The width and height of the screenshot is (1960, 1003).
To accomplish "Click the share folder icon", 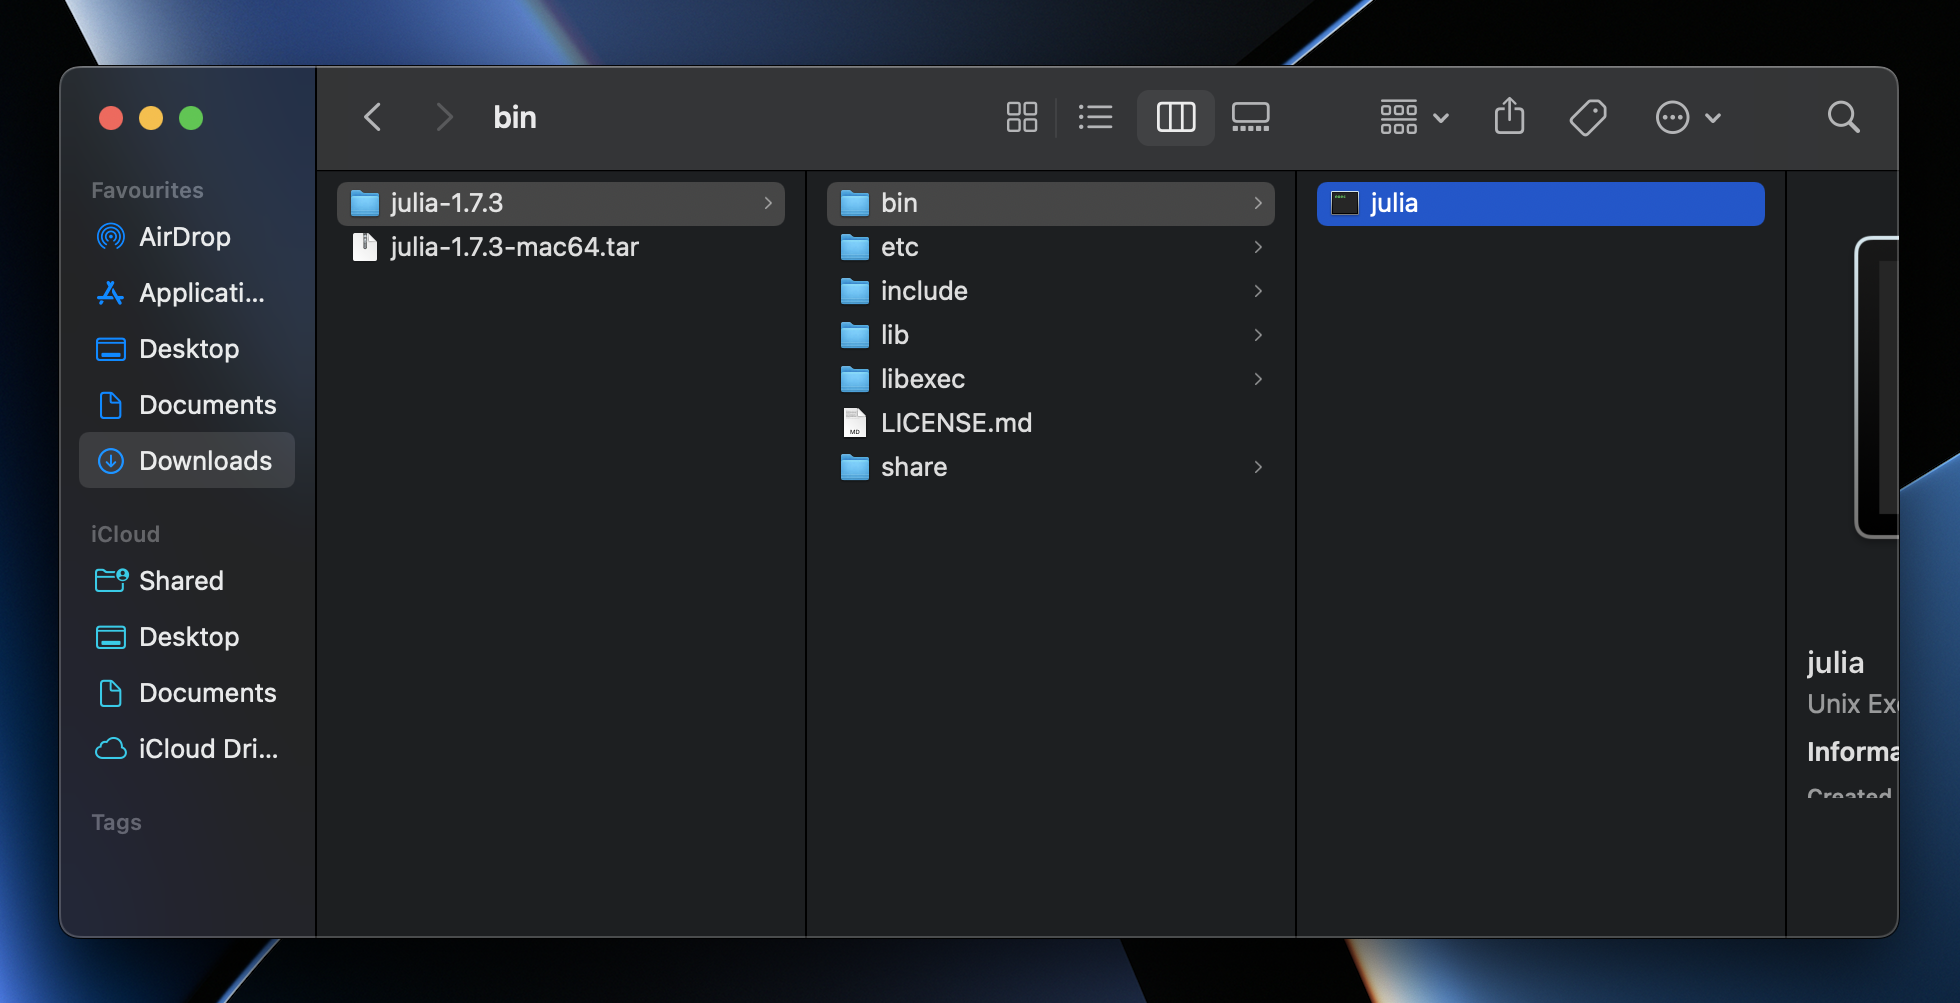I will pos(855,467).
